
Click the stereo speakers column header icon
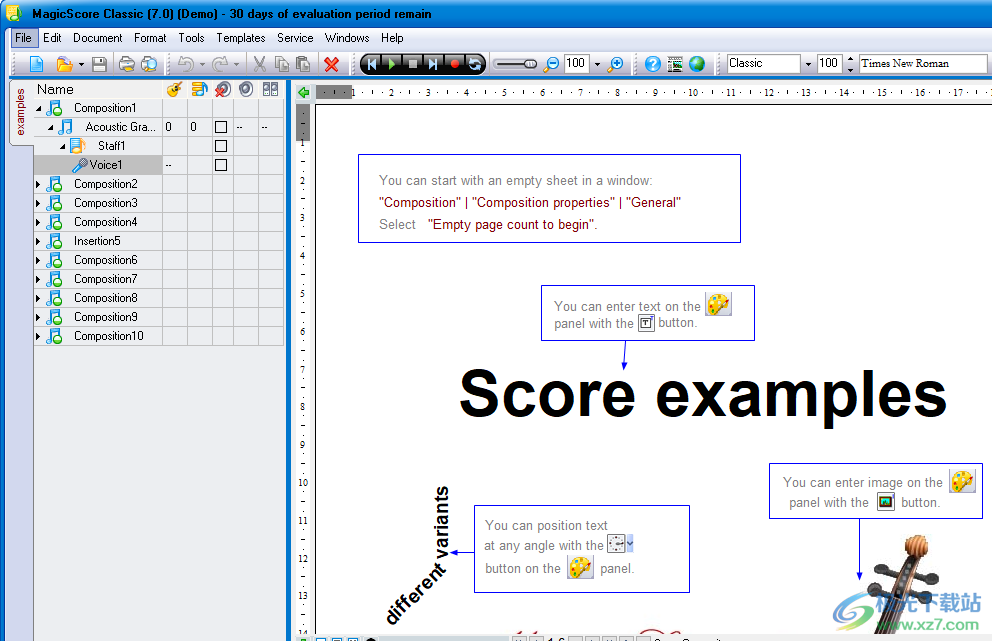[271, 89]
